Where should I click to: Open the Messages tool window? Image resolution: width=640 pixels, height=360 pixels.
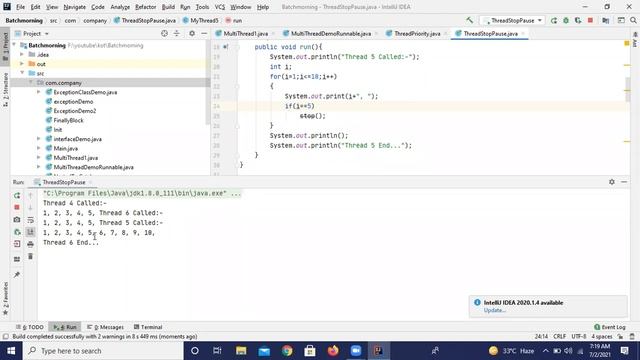(105, 327)
